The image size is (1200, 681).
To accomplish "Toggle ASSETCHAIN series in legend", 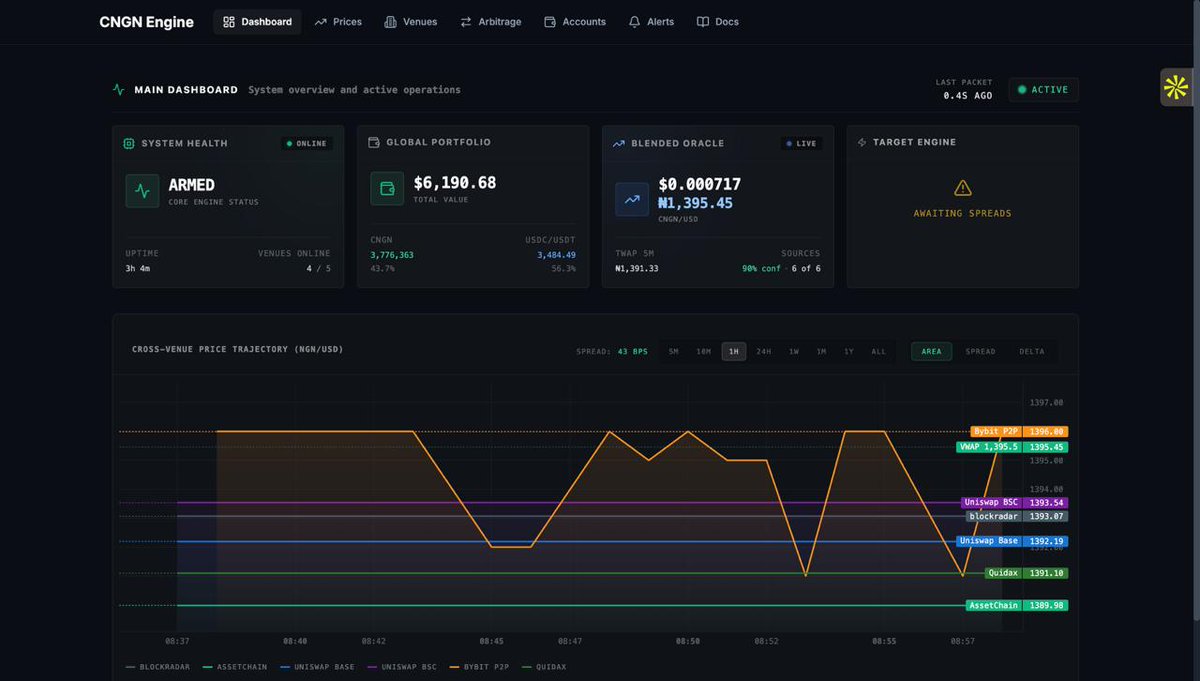I will 235,667.
